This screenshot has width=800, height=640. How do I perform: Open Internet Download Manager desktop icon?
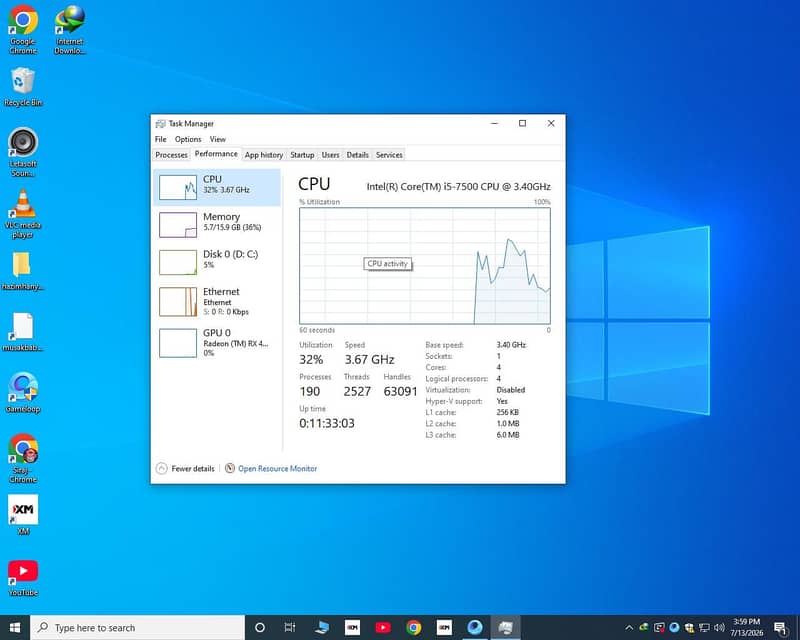70,29
